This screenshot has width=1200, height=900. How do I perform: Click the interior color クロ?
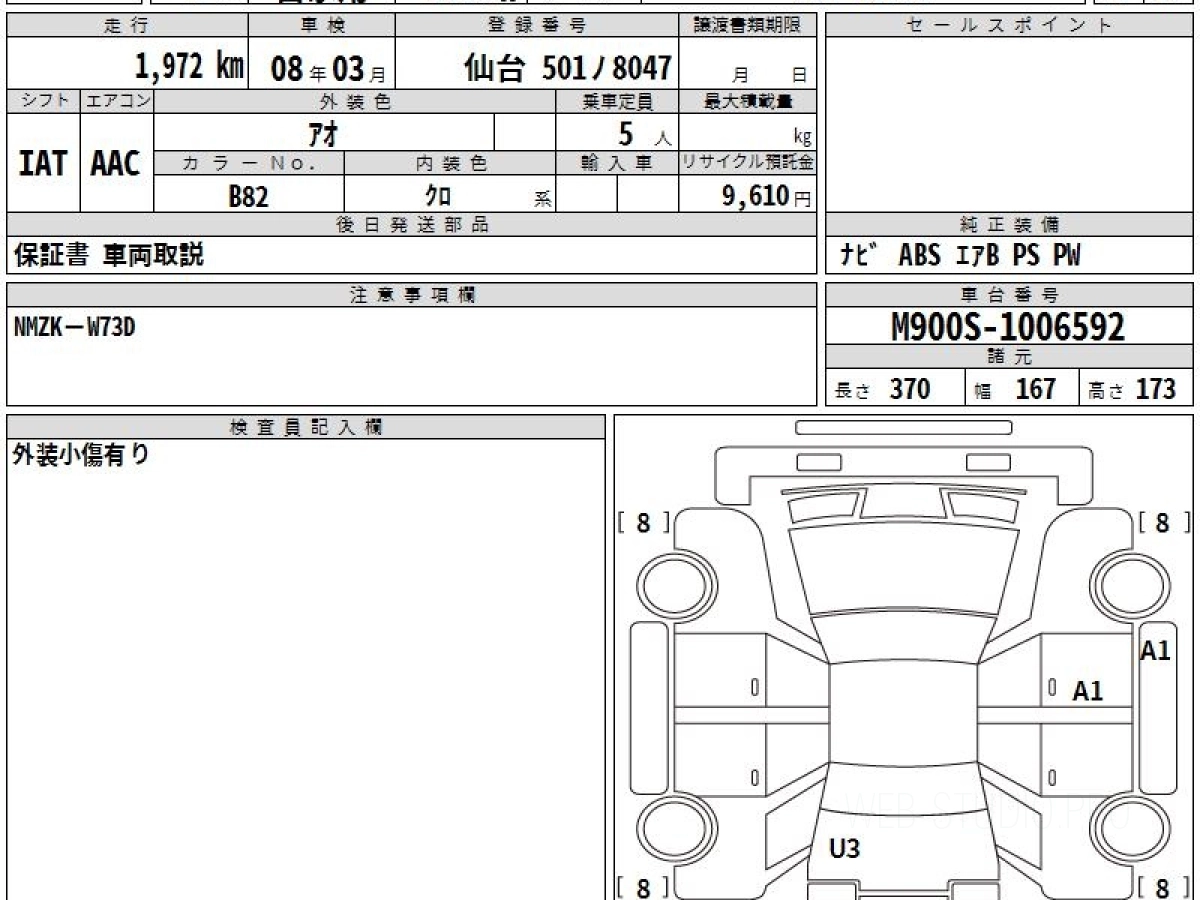point(438,195)
